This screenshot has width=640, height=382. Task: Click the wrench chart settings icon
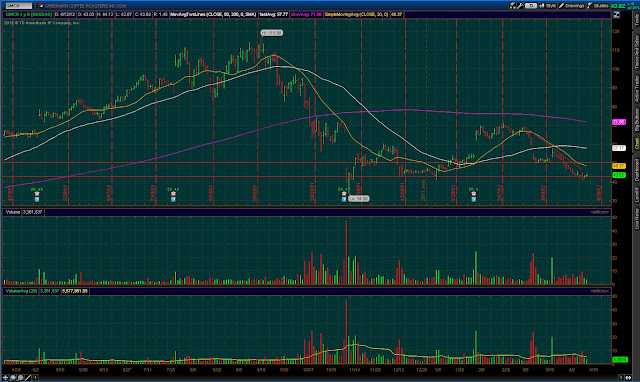click(520, 6)
